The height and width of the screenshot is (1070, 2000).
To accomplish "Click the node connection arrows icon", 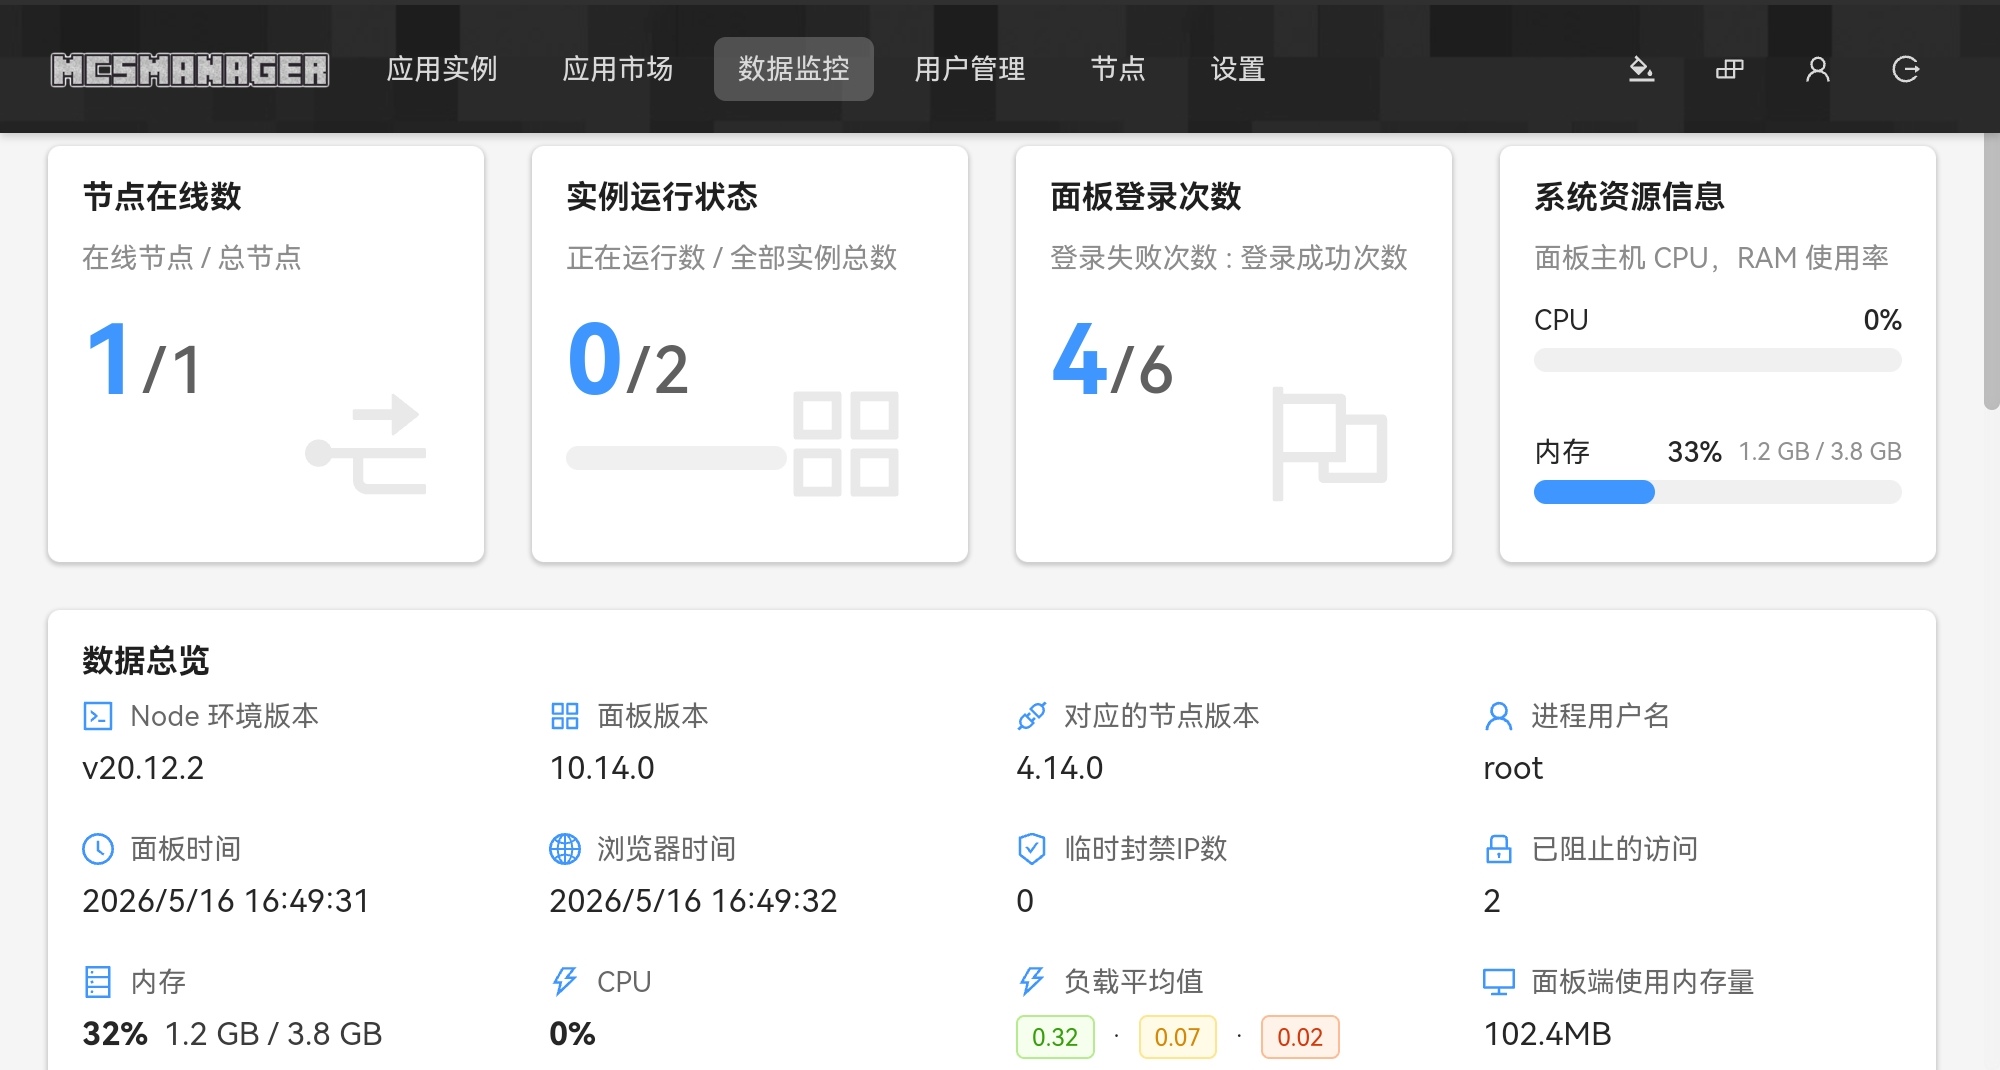I will pos(366,445).
